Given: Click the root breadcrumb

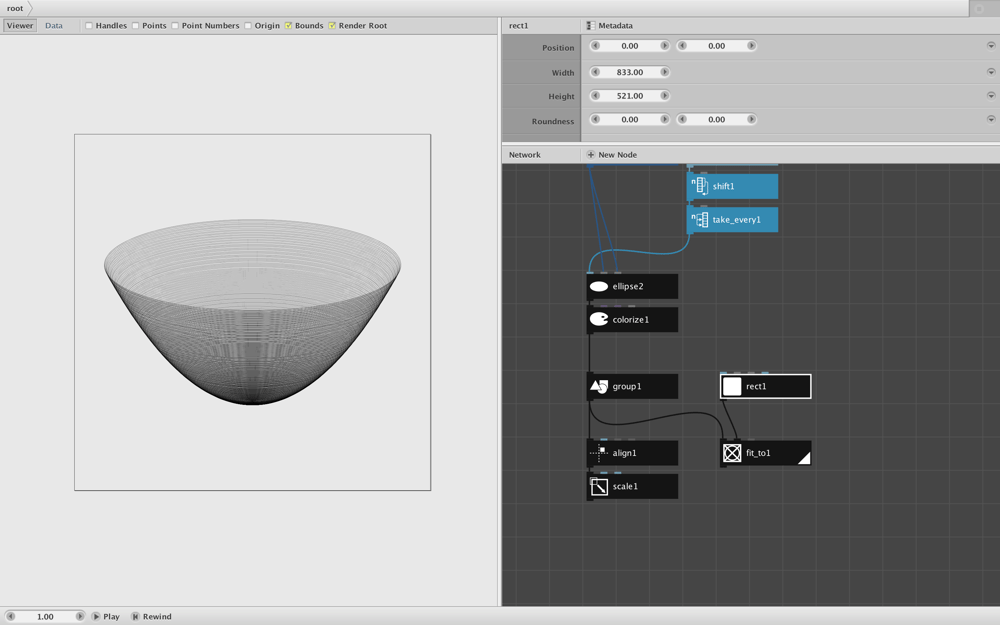Looking at the screenshot, I should pos(15,8).
